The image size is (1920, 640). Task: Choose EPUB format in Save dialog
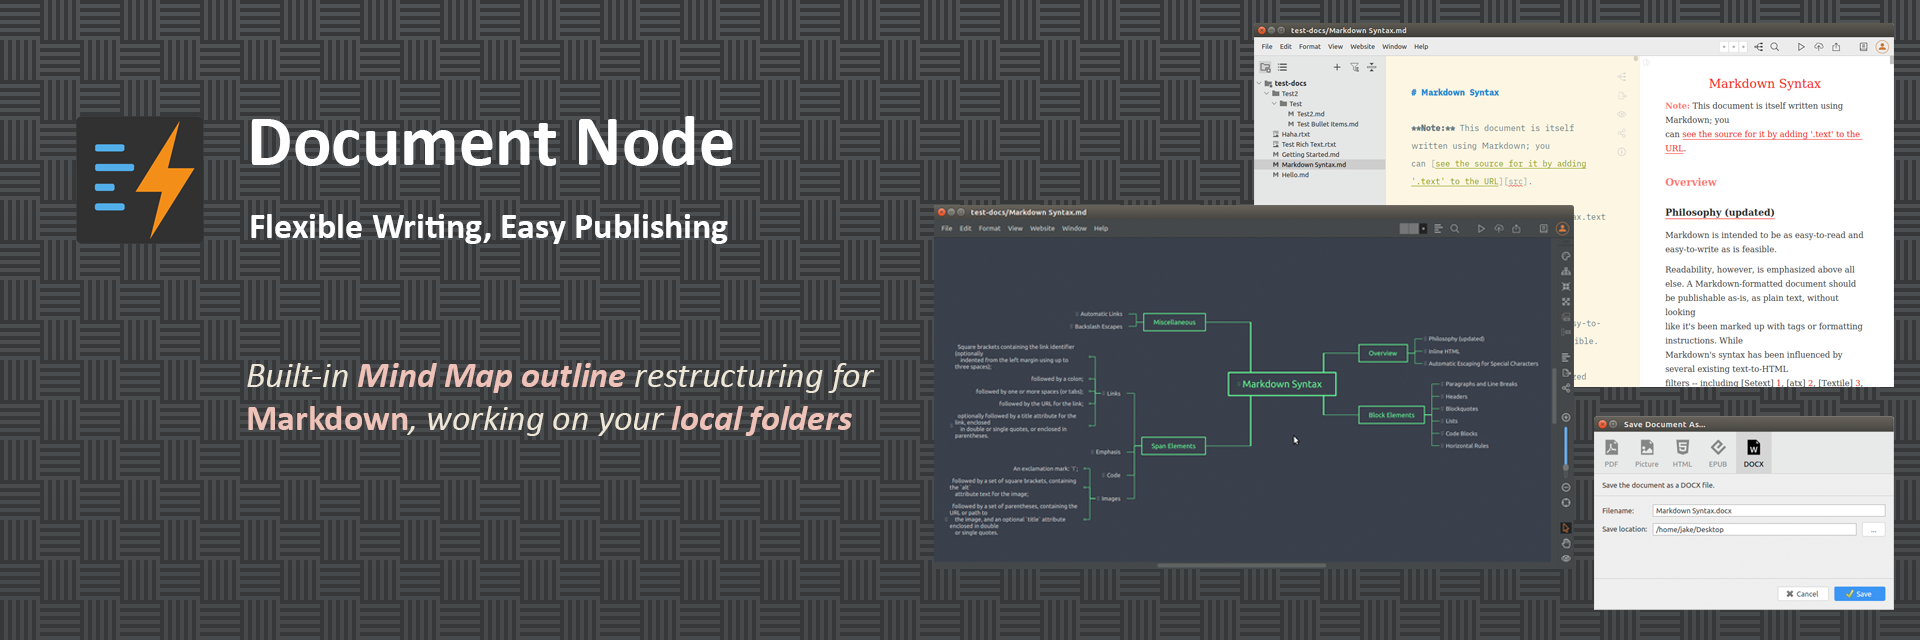click(x=1717, y=453)
